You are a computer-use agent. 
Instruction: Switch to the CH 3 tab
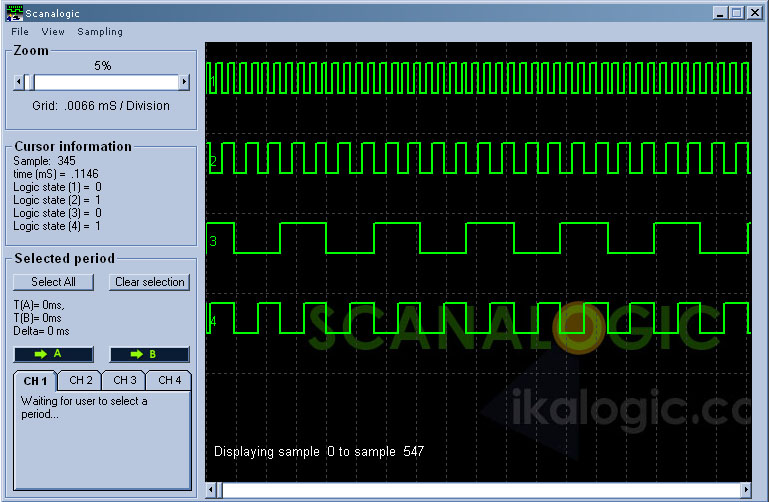click(125, 380)
